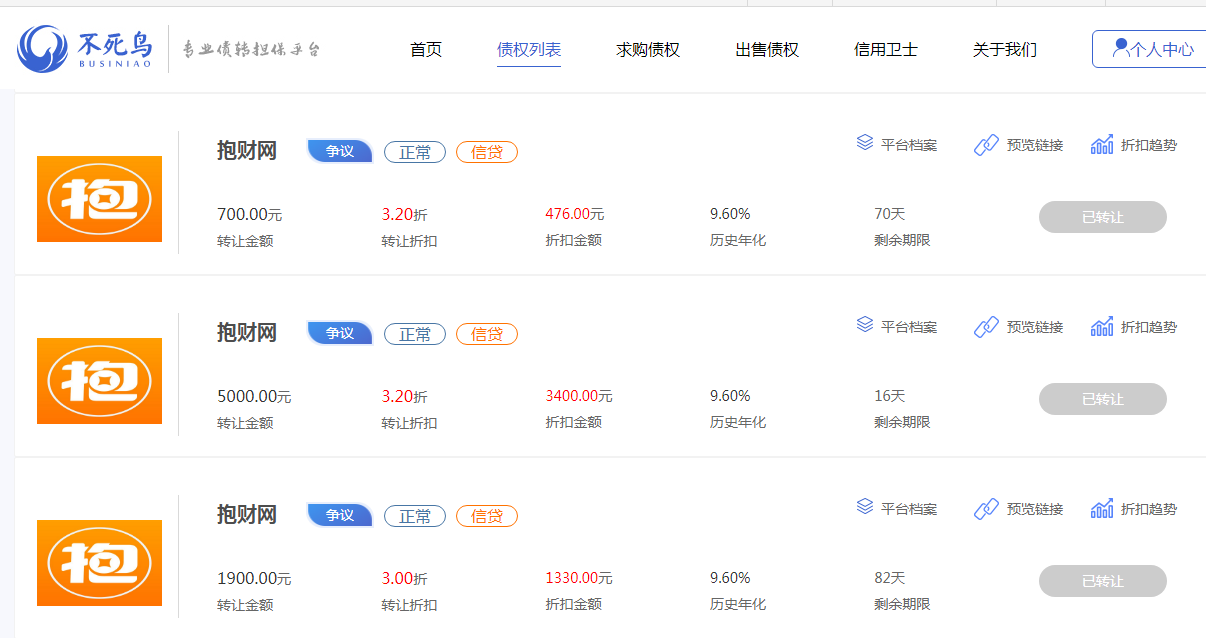Click 预览链接 chain icon for 1900.00元 listing
Image resolution: width=1206 pixels, height=638 pixels.
click(986, 509)
